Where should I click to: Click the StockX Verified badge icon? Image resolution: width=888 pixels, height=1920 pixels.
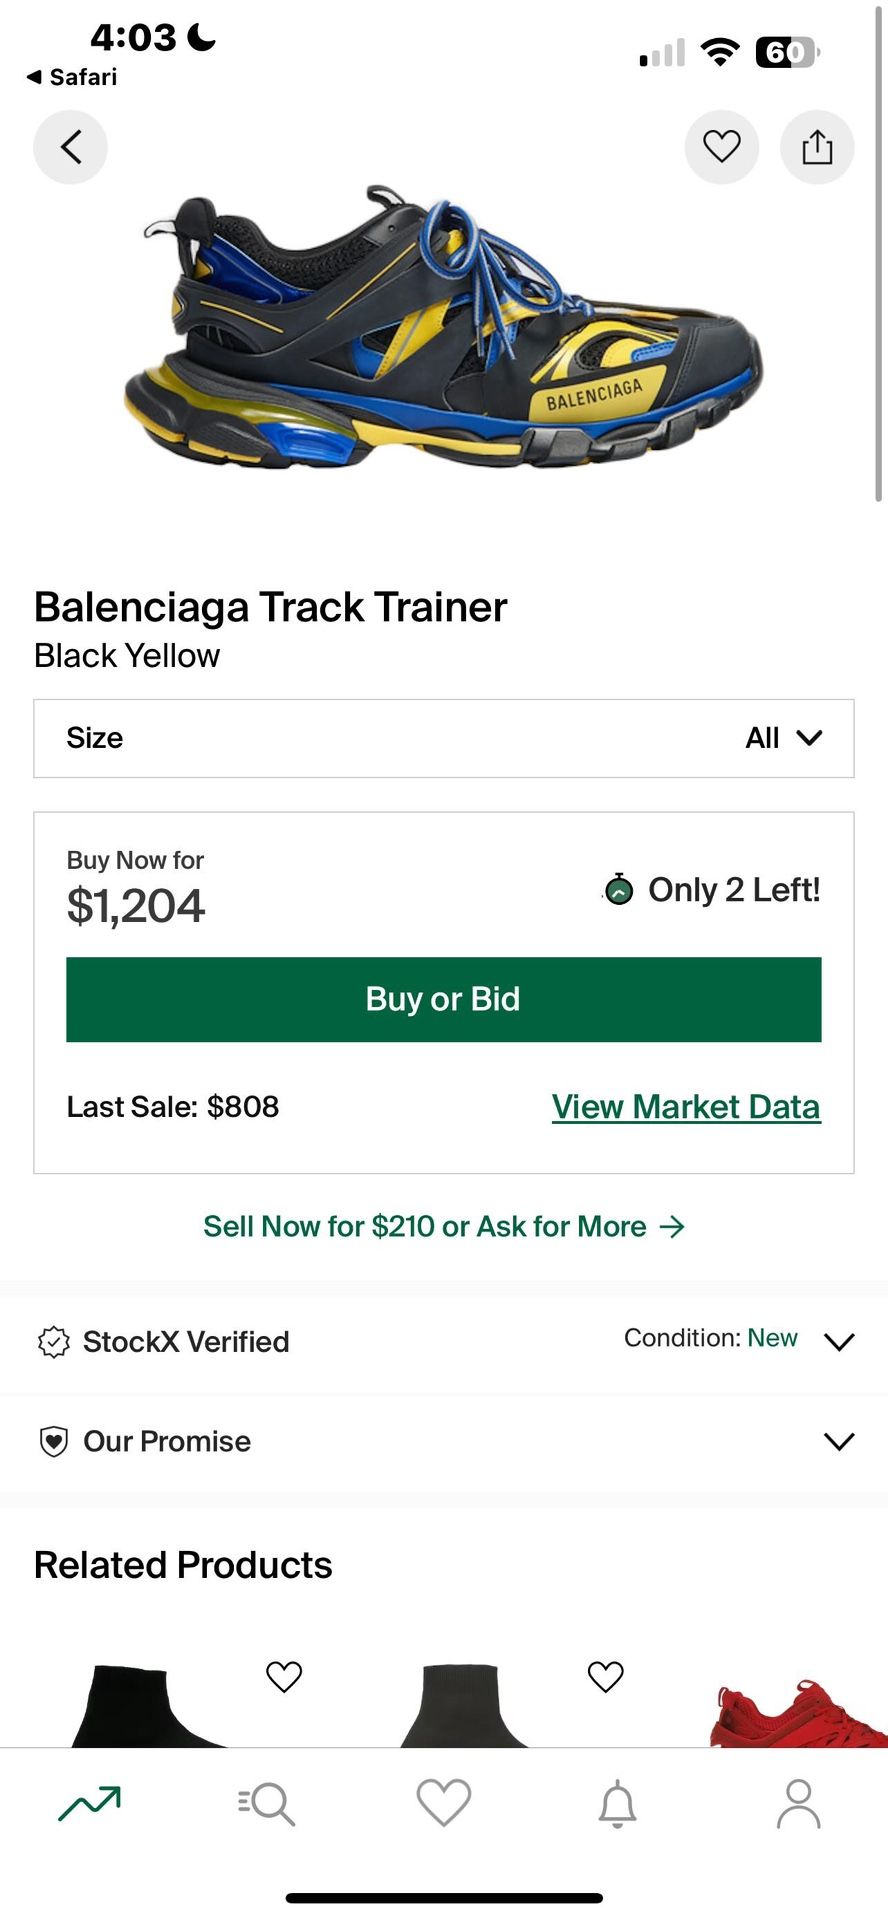click(x=53, y=1342)
